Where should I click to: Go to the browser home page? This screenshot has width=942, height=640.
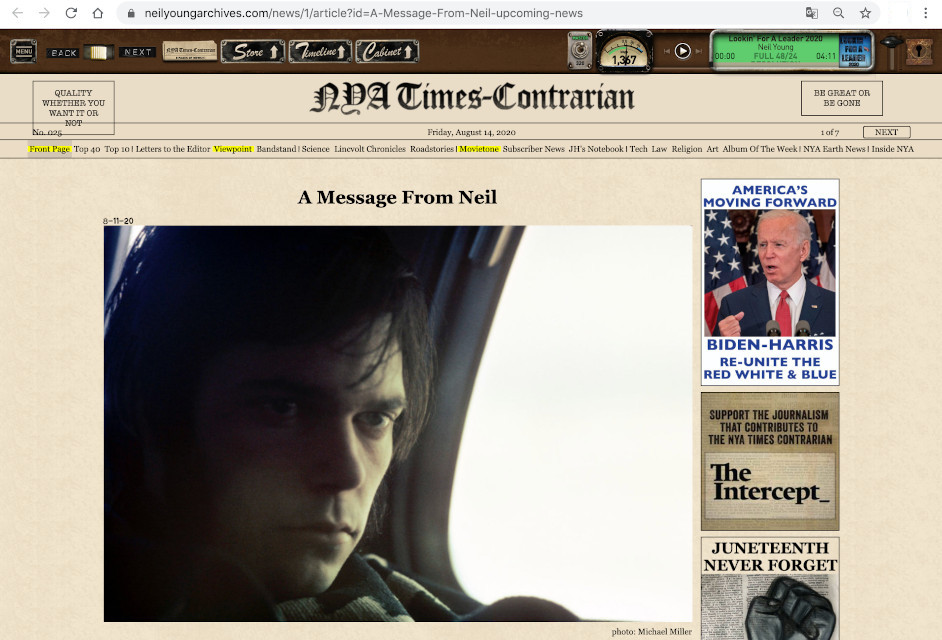(x=98, y=13)
